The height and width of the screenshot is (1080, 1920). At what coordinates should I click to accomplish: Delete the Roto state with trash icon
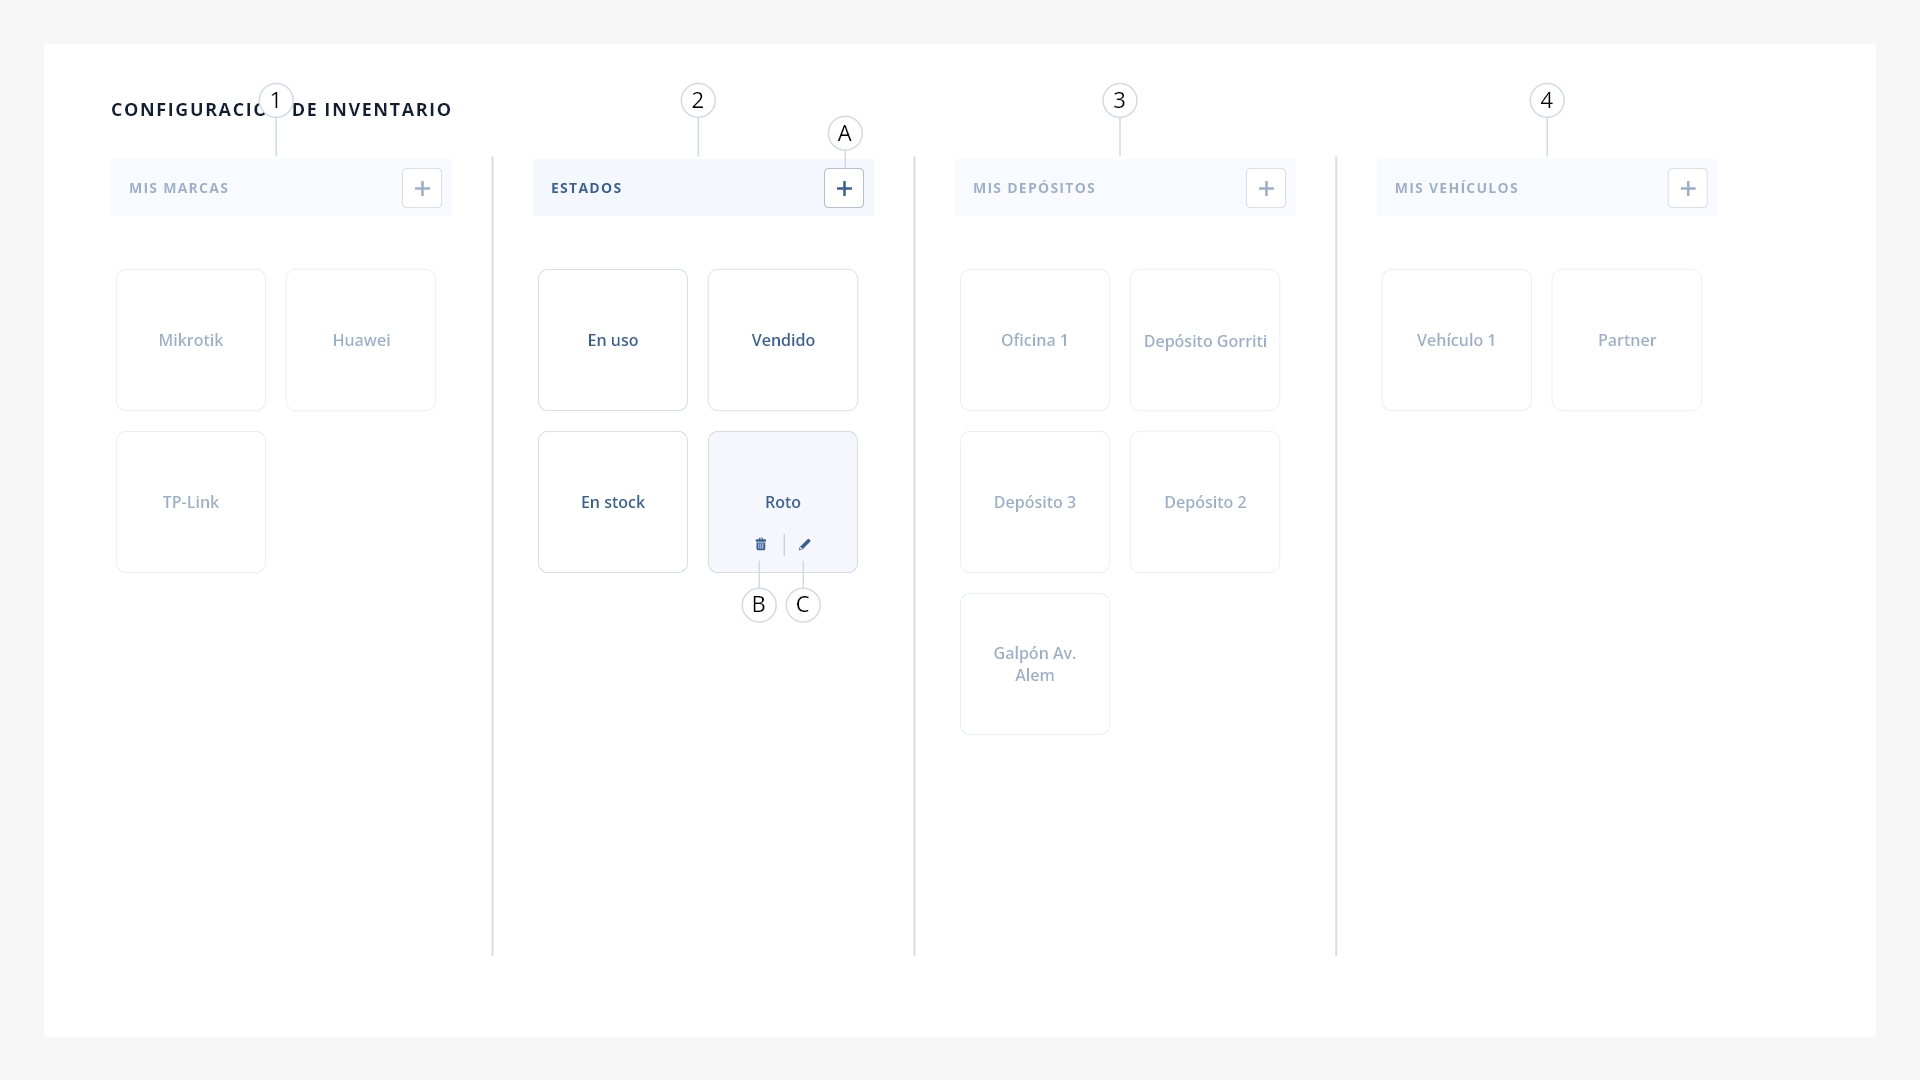coord(761,544)
